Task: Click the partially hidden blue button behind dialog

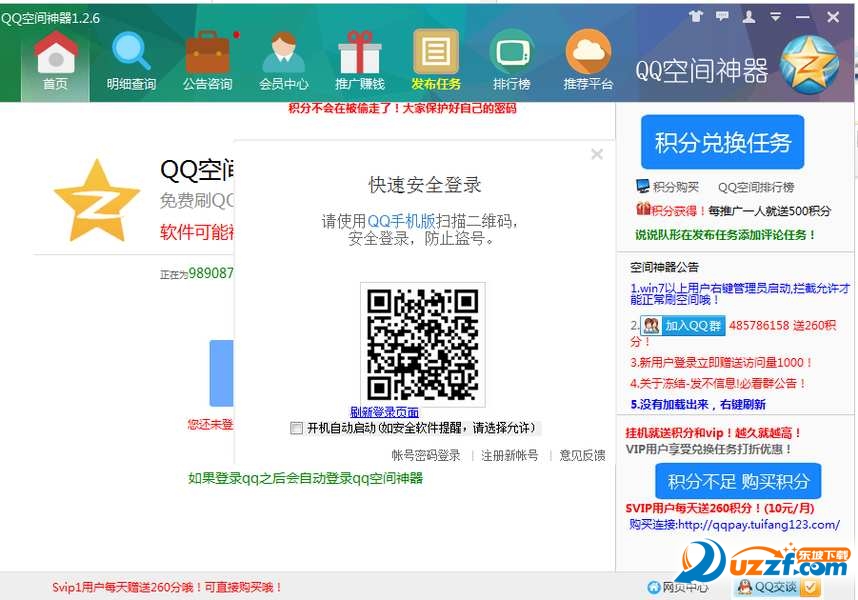Action: pos(221,373)
